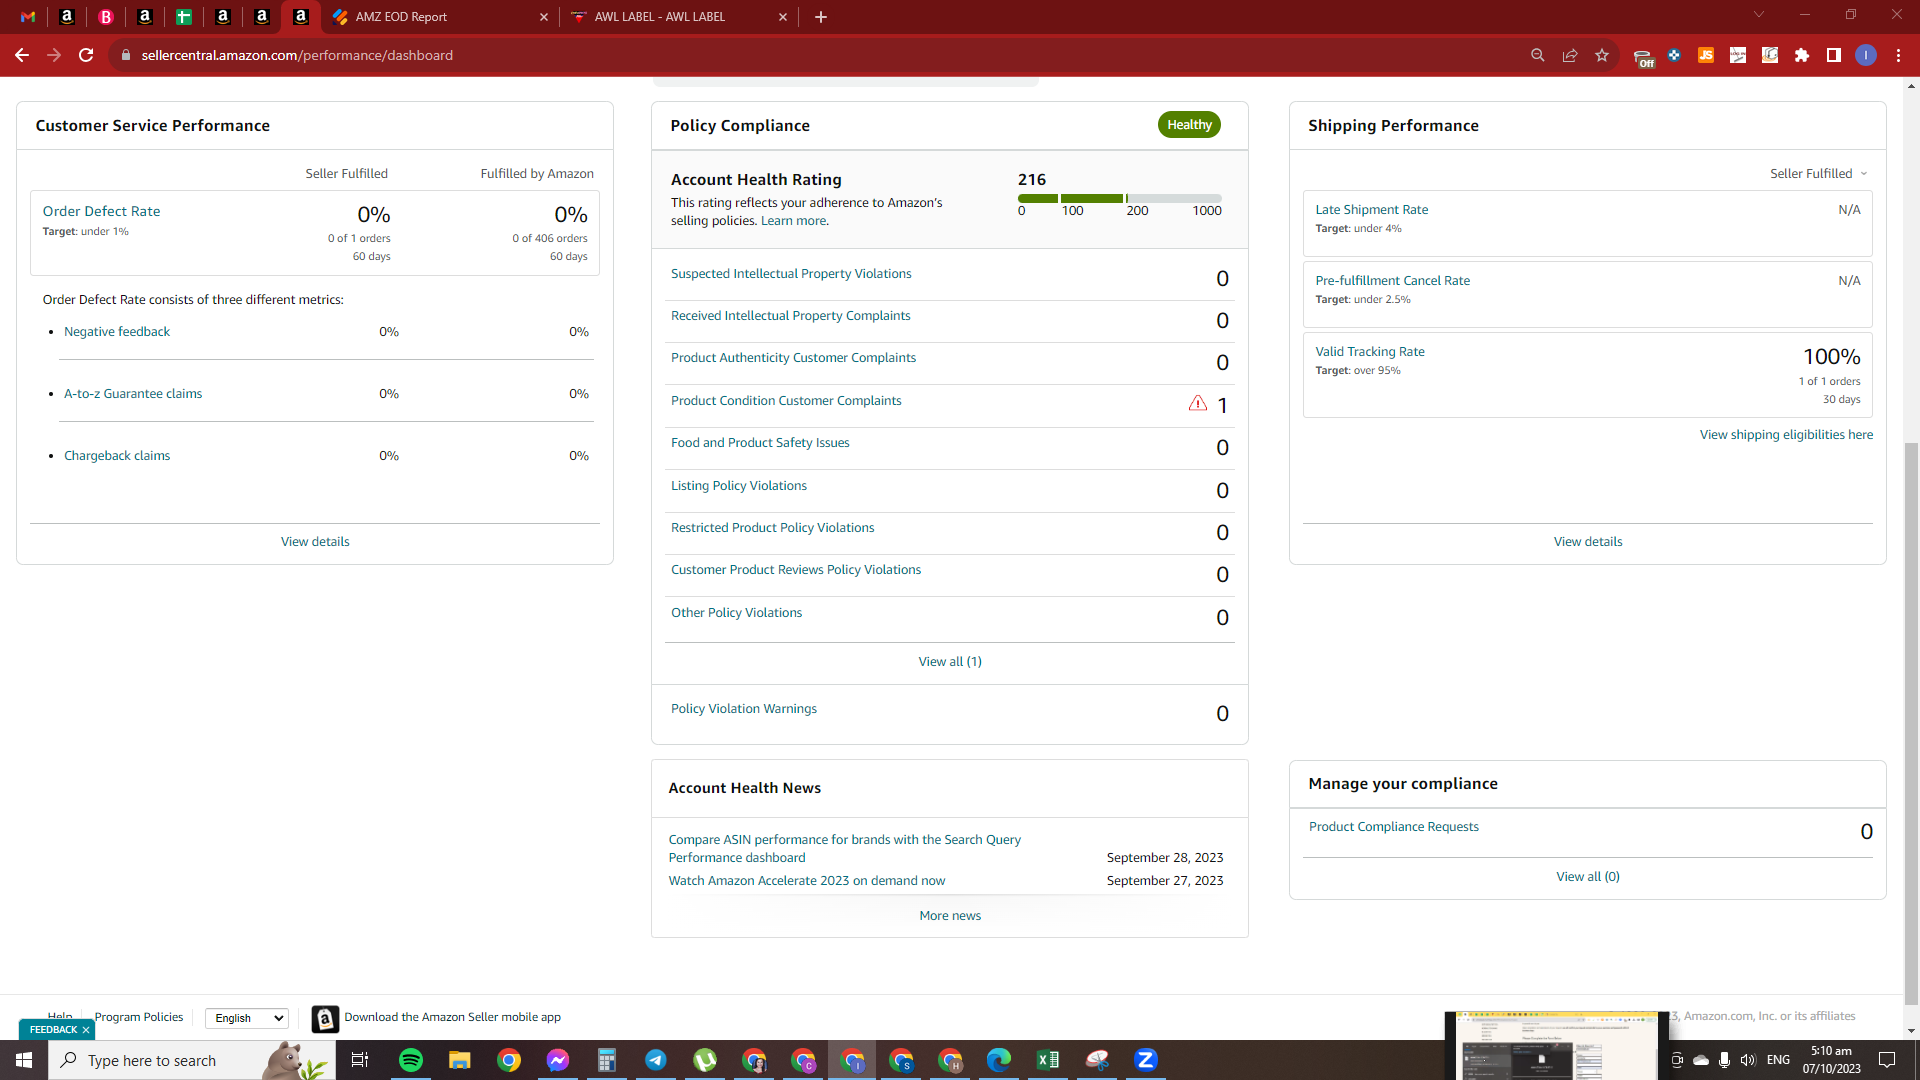Open Late Shipment Rate metric
This screenshot has height=1080, width=1920.
pos(1371,210)
